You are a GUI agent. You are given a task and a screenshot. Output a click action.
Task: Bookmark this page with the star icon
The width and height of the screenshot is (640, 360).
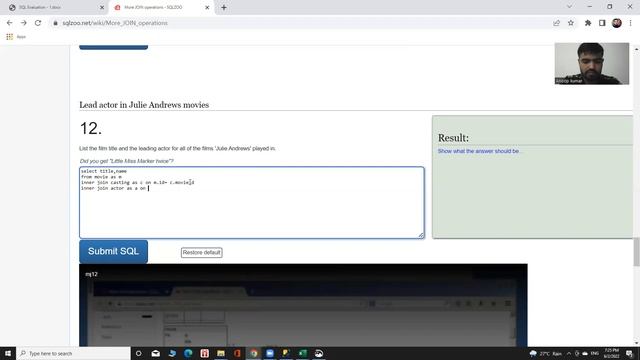point(571,23)
